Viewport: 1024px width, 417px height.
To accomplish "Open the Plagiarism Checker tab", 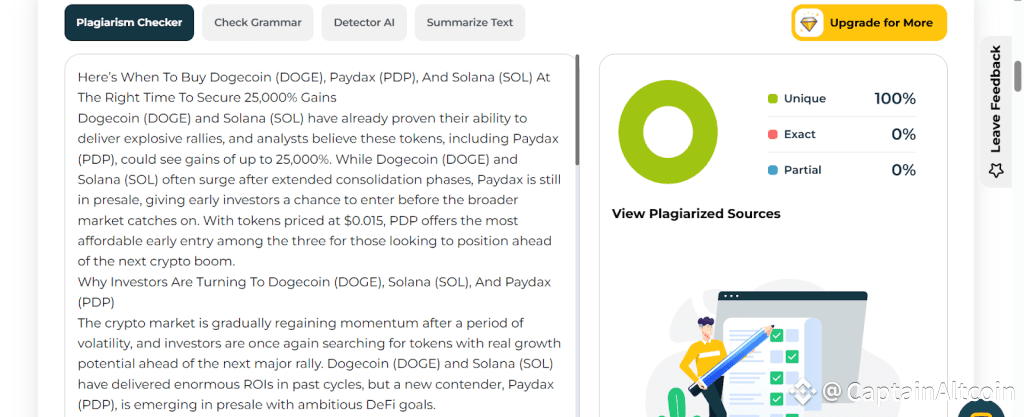I will (129, 22).
